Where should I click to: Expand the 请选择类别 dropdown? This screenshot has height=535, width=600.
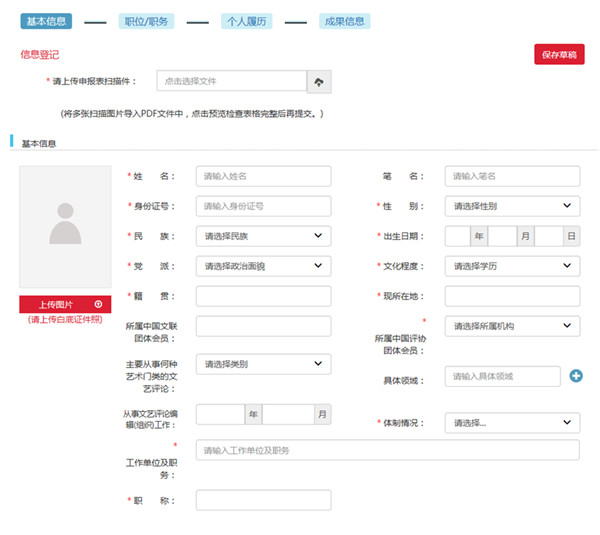tap(263, 364)
